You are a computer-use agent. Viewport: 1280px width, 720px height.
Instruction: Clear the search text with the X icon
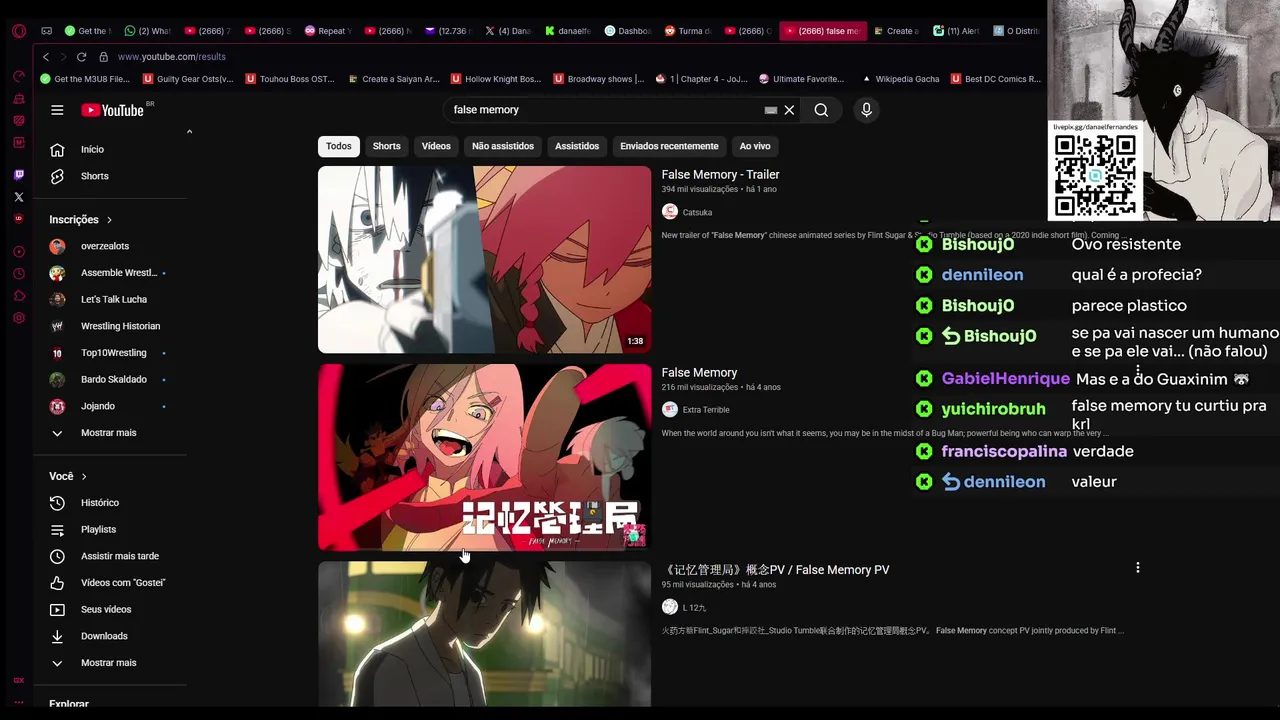click(x=789, y=110)
